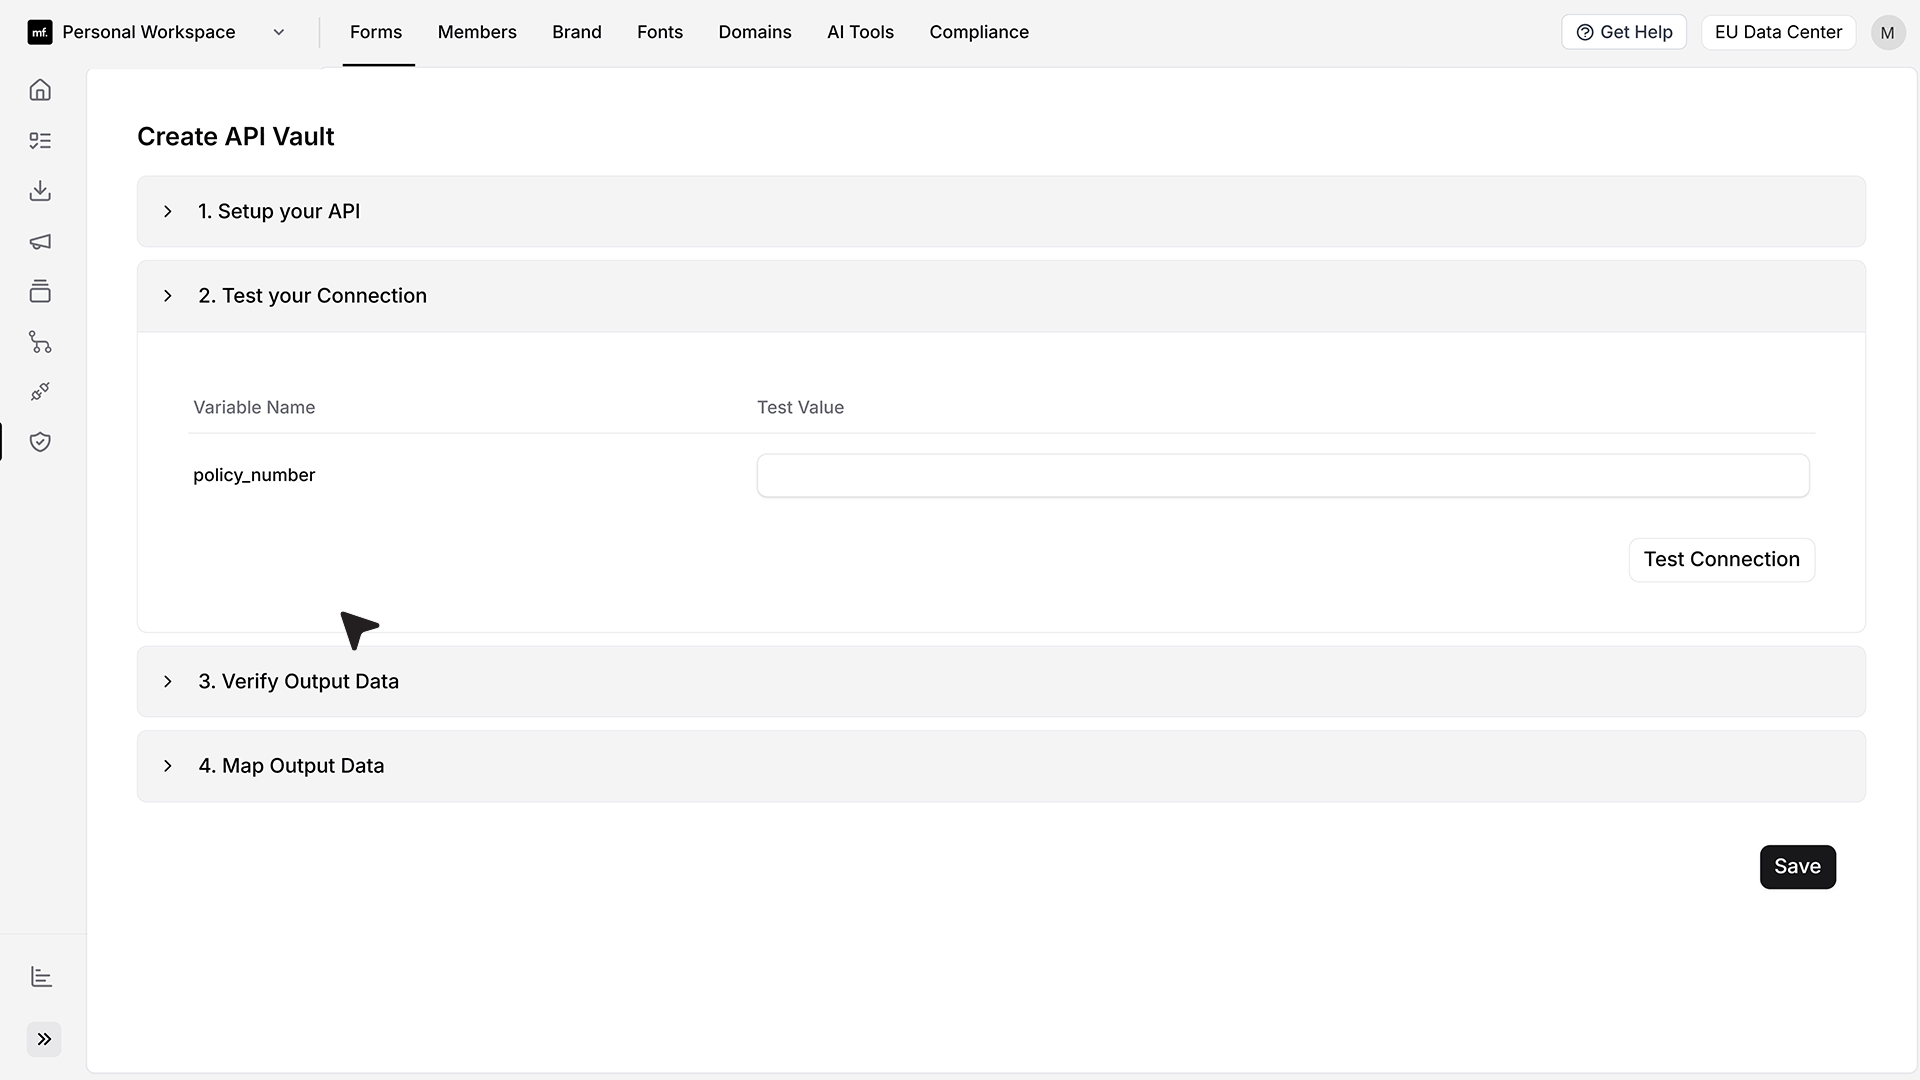Select the shield vault sidebar icon

pos(40,442)
